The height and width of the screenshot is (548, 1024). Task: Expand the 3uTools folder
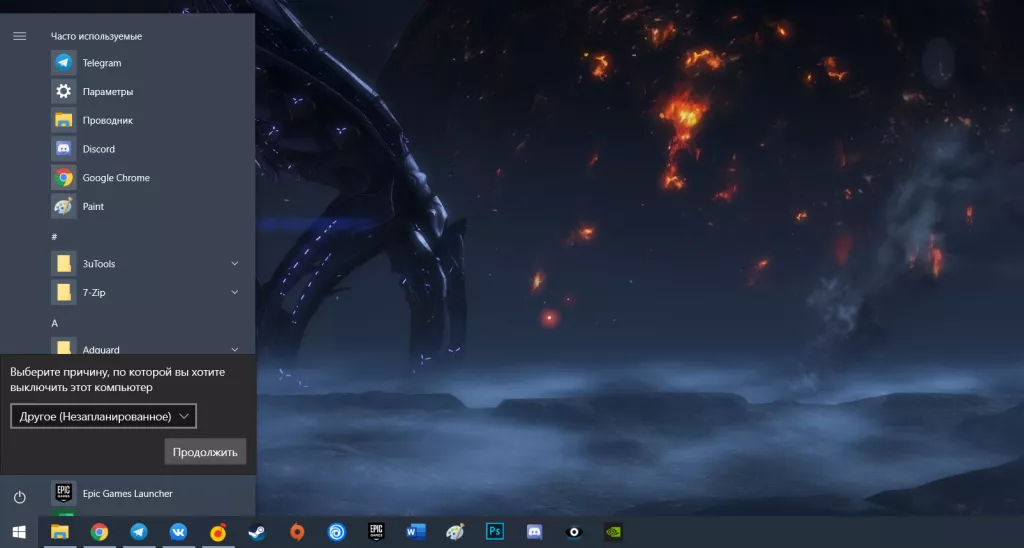tap(235, 264)
